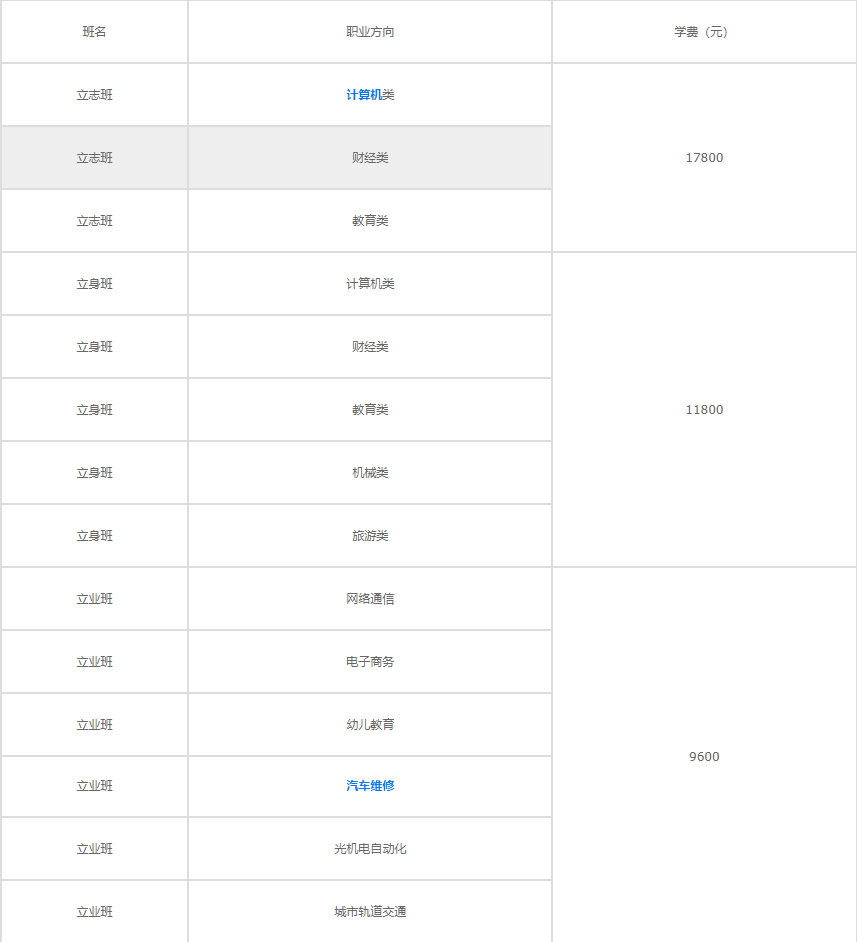Click the 幼儿教育 cell
Viewport: 857px width, 942px height.
(370, 725)
